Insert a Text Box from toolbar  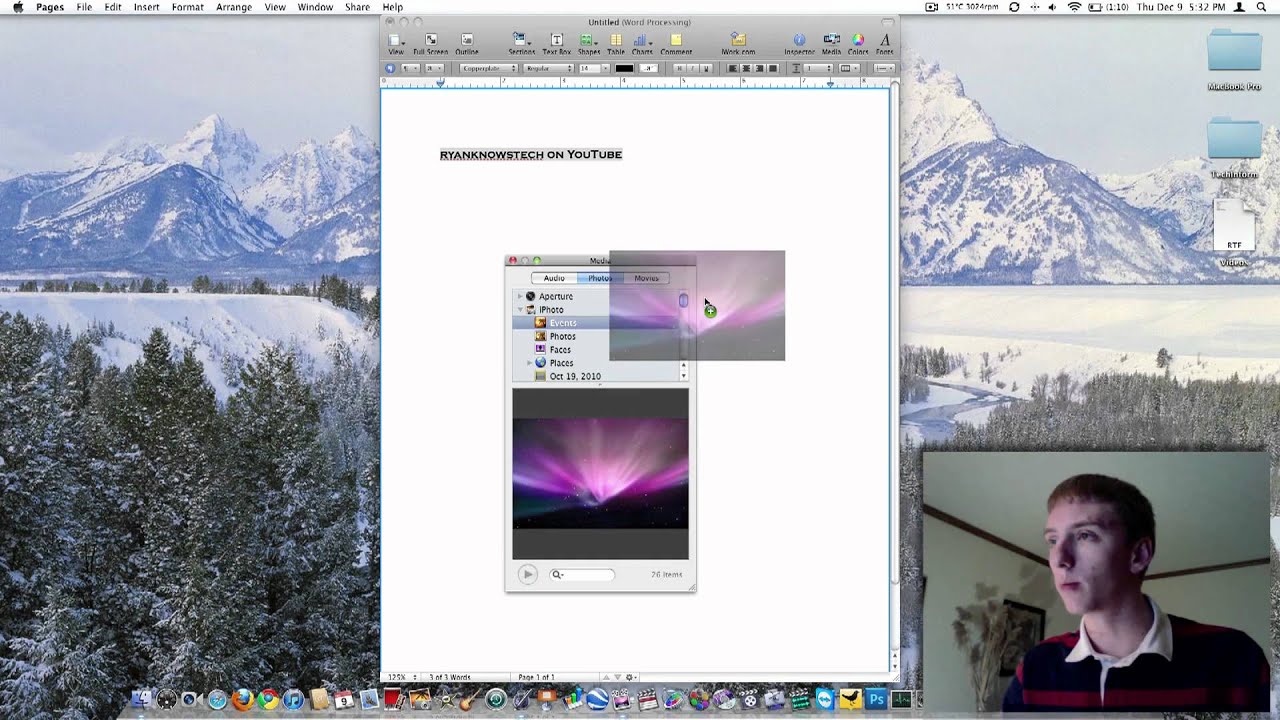click(x=556, y=43)
